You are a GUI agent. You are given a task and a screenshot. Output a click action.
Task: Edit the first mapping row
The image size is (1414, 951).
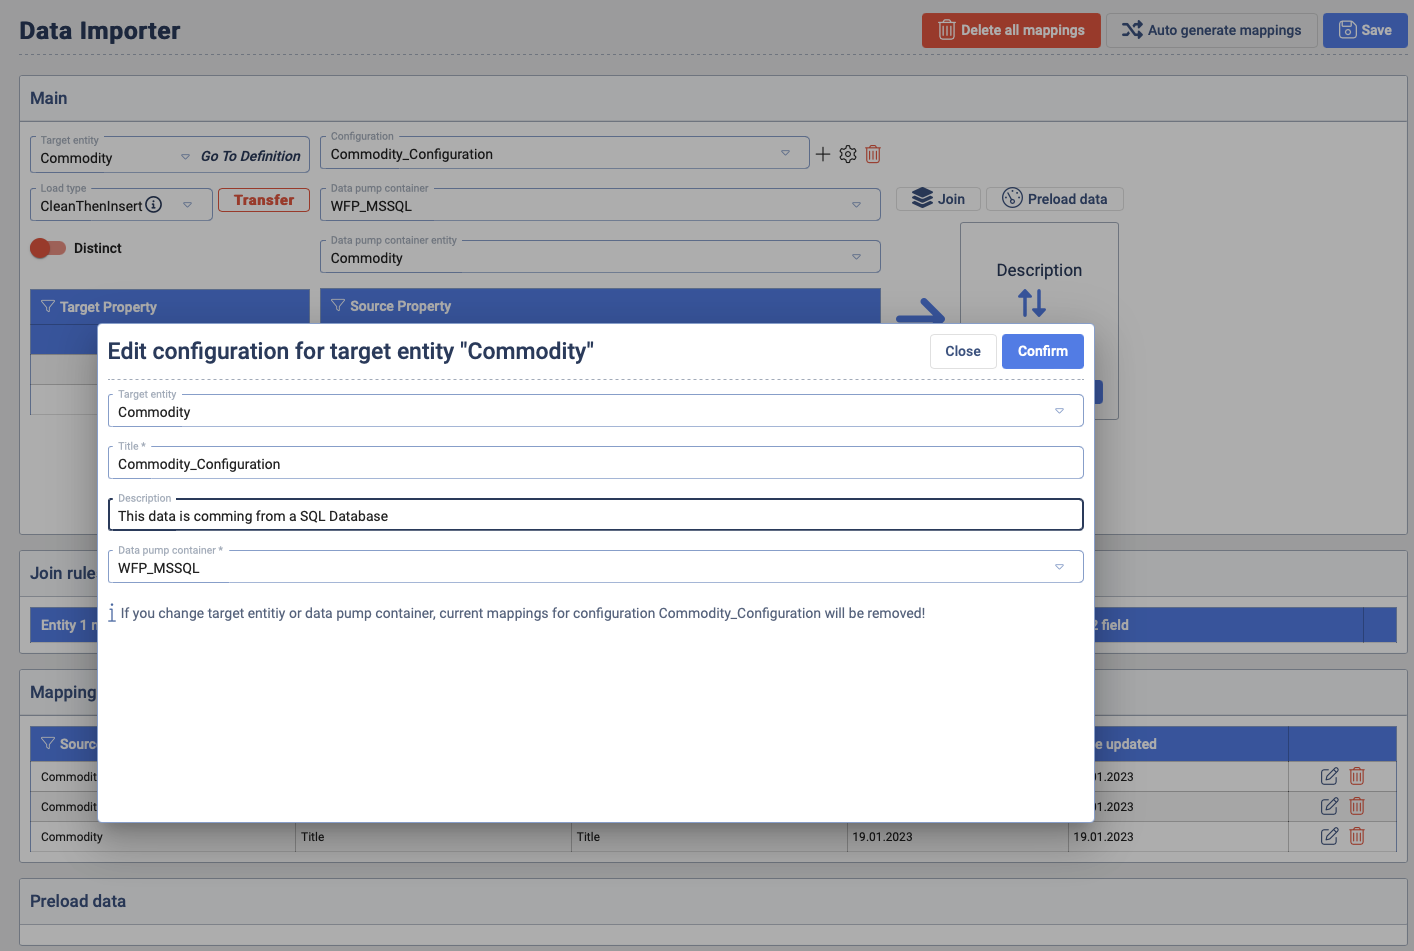tap(1329, 776)
